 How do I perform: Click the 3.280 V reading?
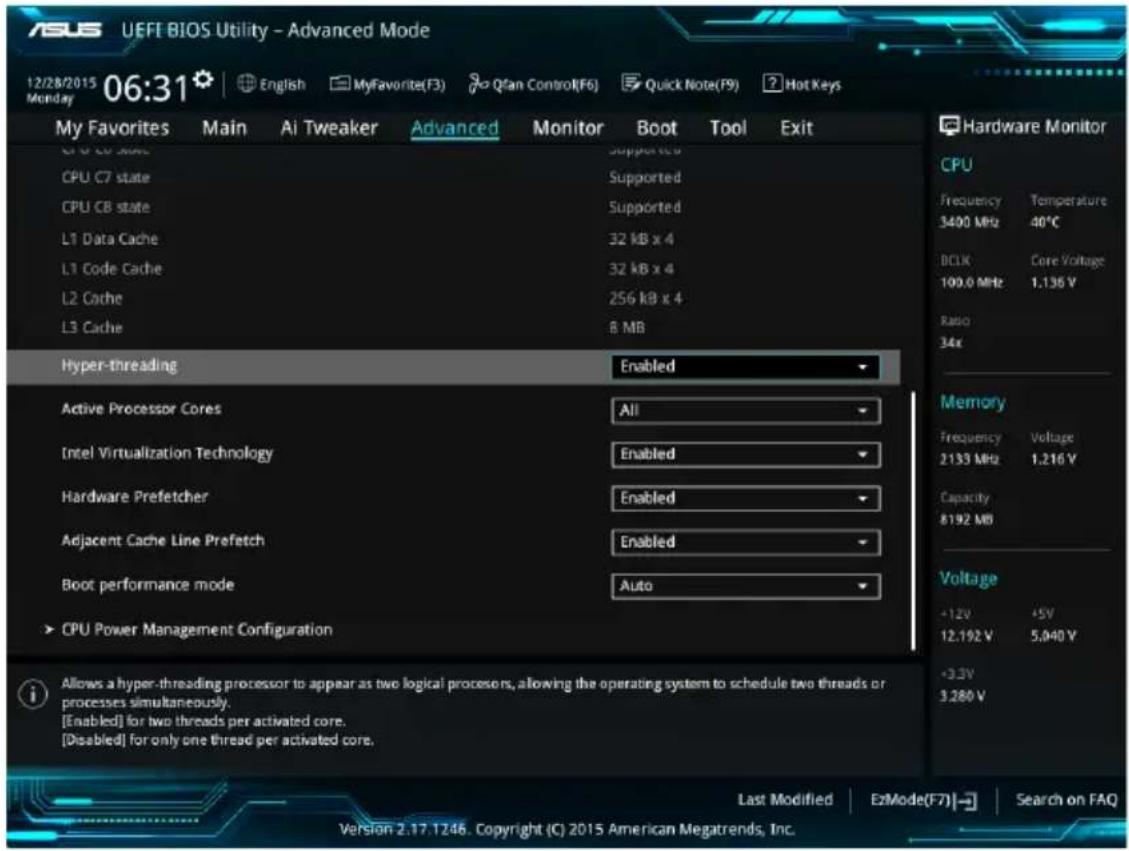coord(963,697)
